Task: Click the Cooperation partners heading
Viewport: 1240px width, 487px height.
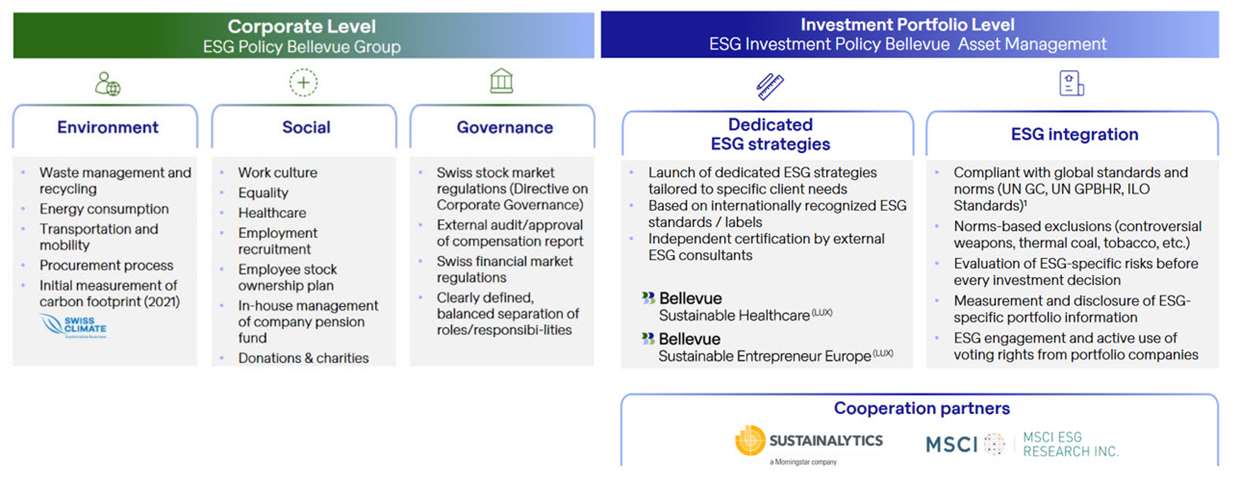Action: point(921,408)
